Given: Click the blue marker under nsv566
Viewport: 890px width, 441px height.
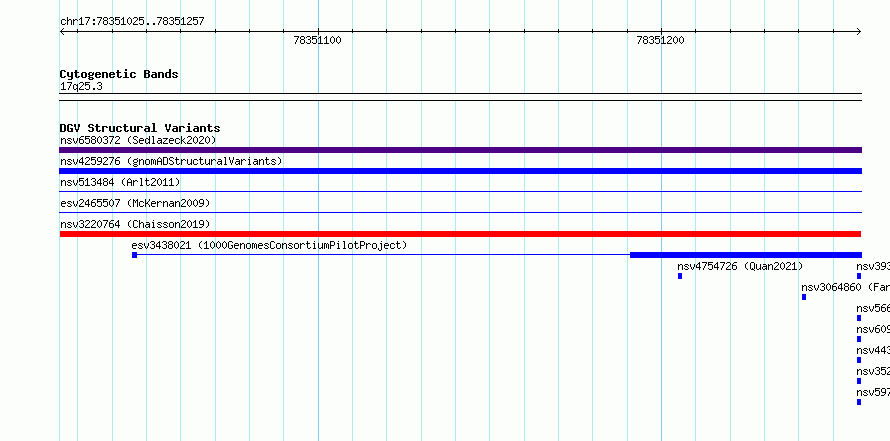Looking at the screenshot, I should 859,318.
